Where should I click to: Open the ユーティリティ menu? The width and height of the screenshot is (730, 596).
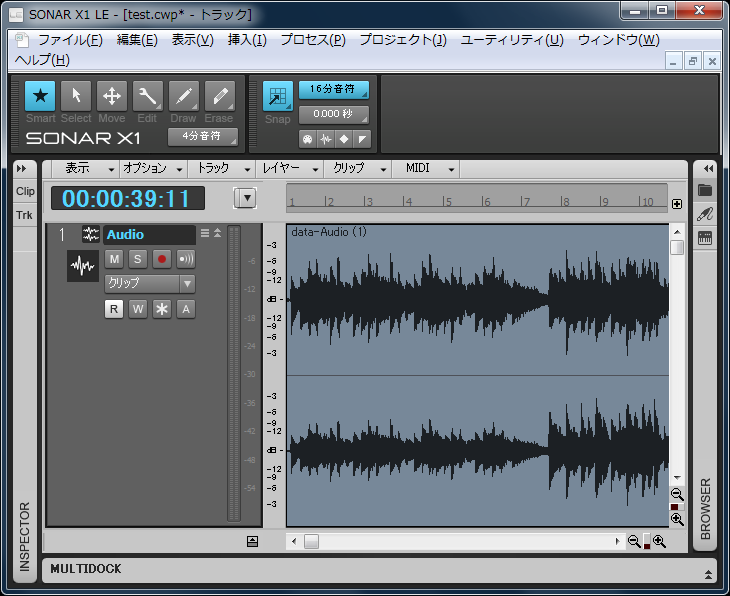click(512, 40)
